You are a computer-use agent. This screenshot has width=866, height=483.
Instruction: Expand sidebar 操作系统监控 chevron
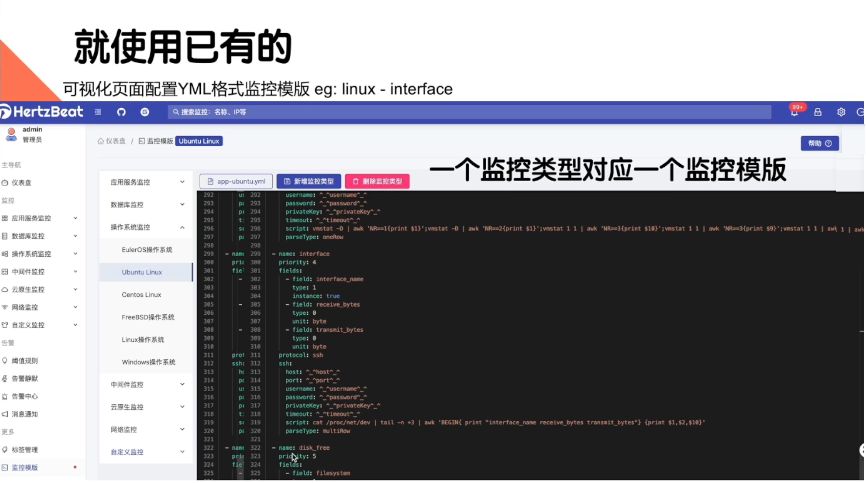point(76,254)
